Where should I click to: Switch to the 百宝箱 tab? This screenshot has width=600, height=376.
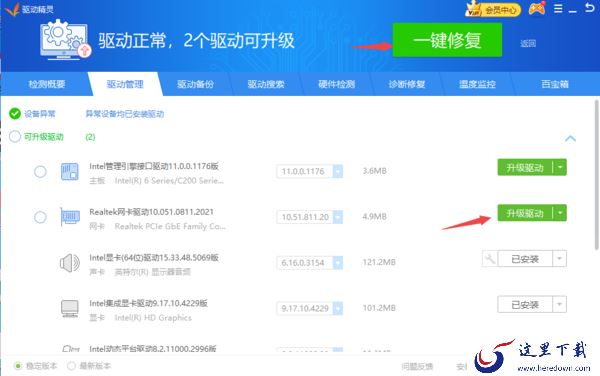click(x=555, y=84)
